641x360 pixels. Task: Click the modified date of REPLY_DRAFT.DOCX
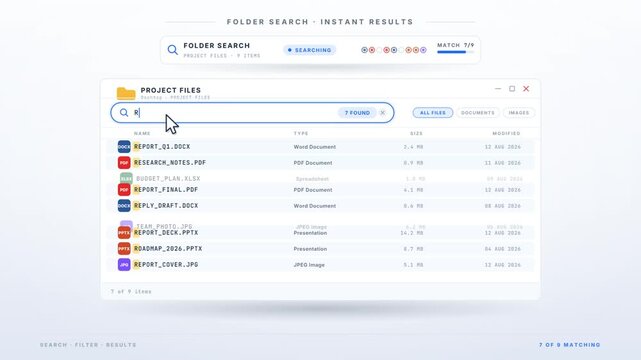tap(502, 206)
